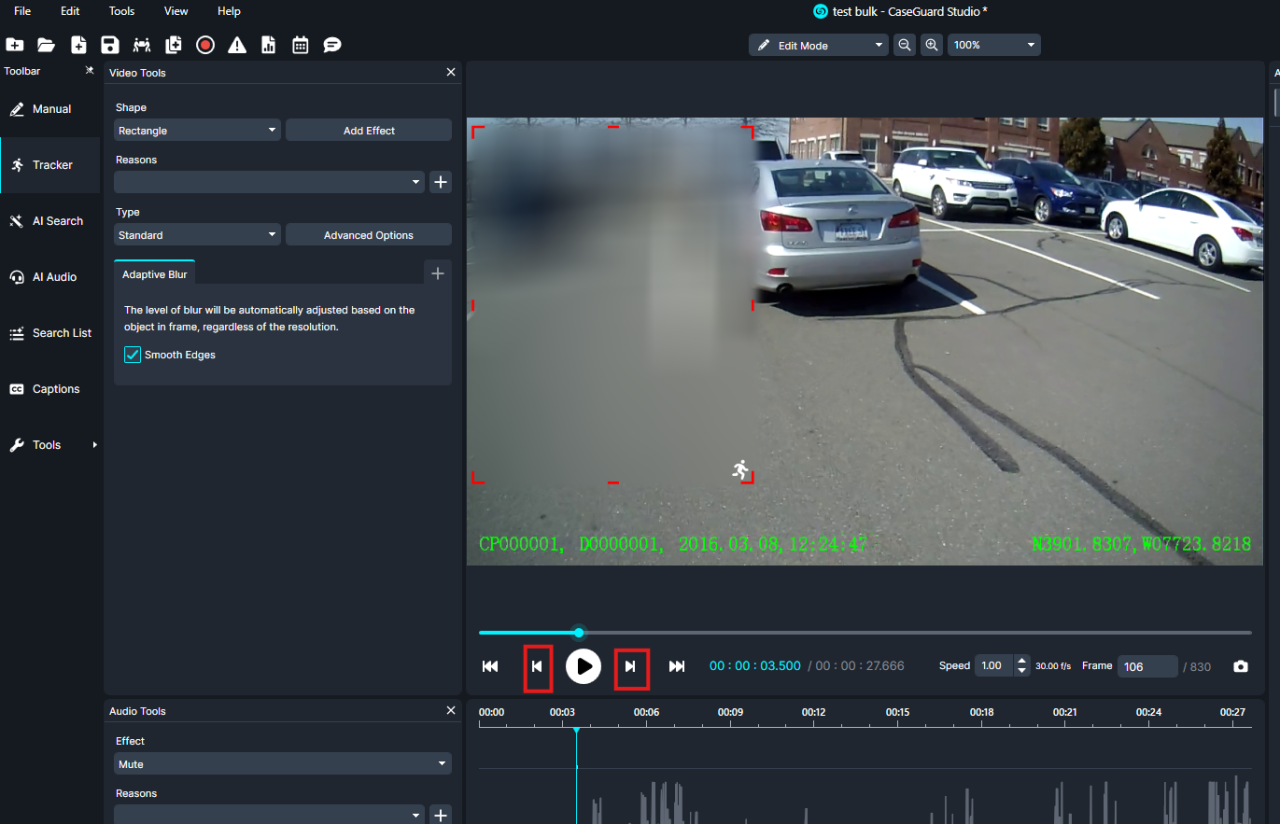The image size is (1280, 824).
Task: Open the Tracker tool in the sidebar
Action: point(51,165)
